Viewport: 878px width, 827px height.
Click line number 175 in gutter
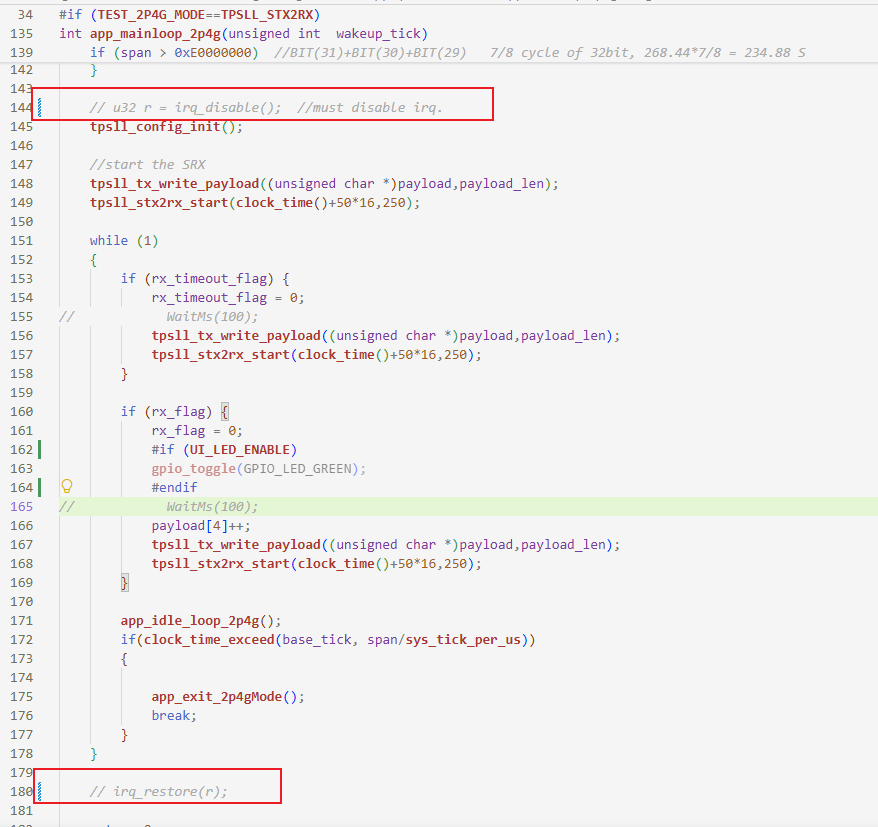(22, 697)
